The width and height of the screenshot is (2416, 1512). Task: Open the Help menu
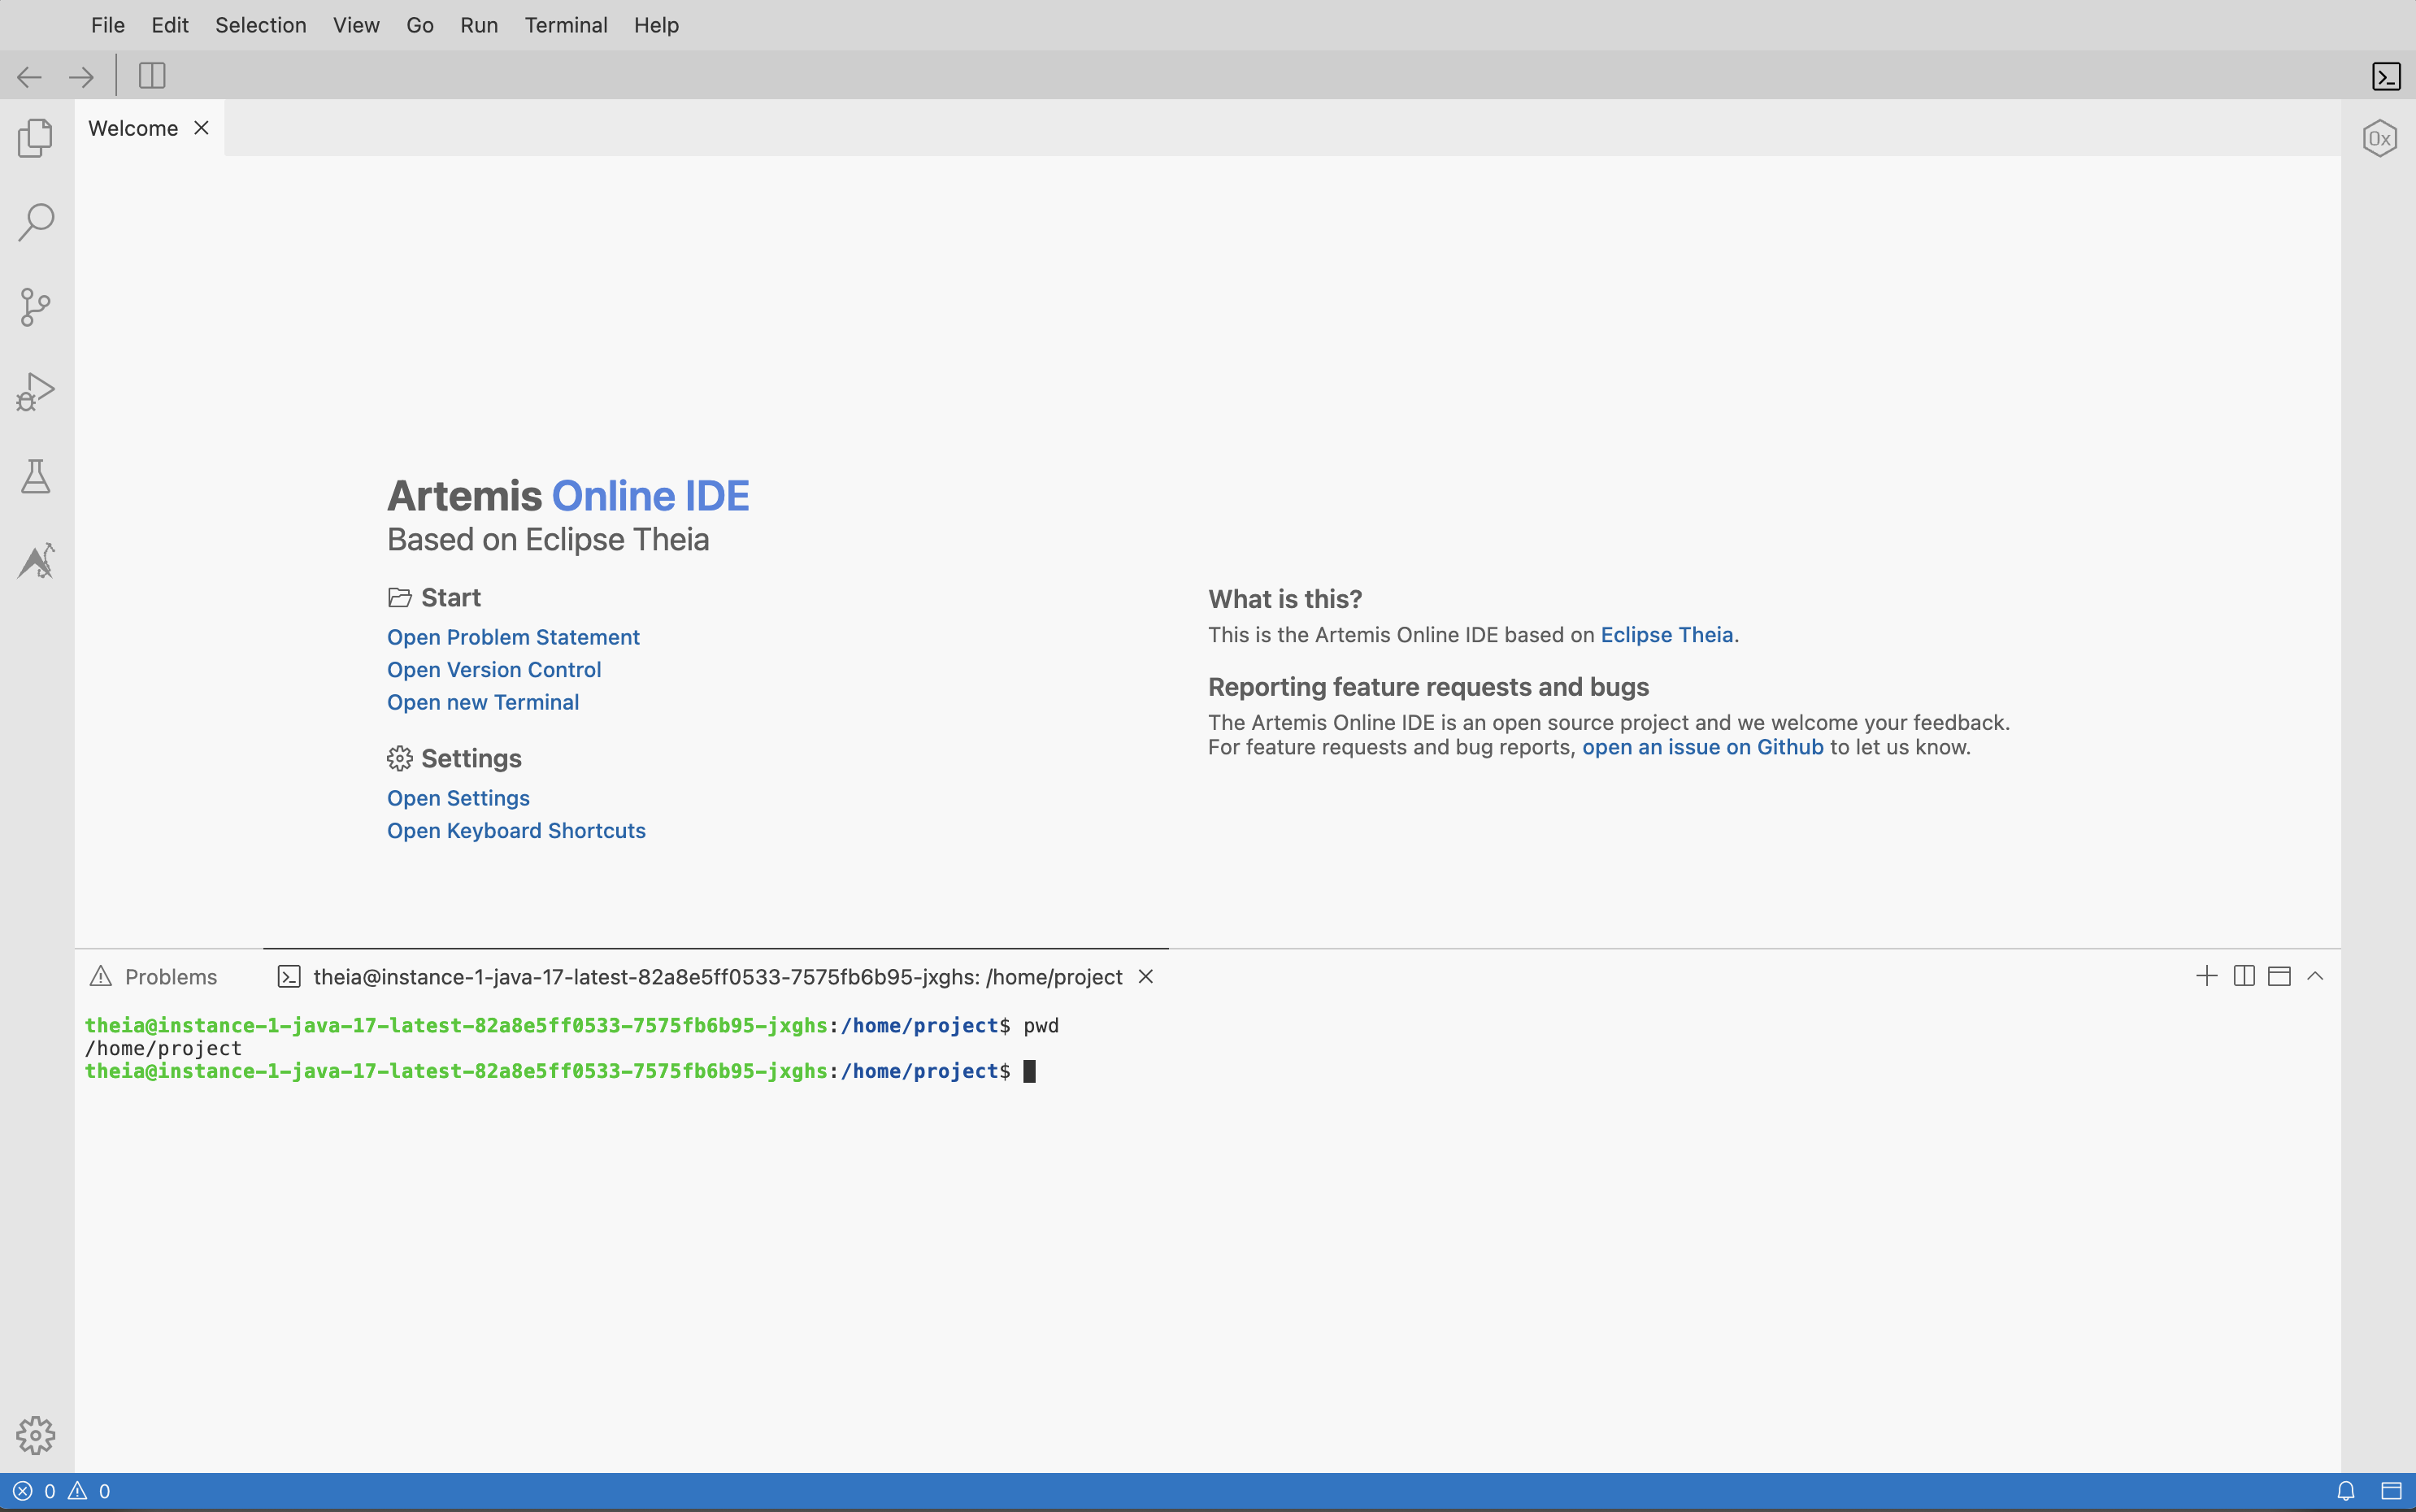coord(656,25)
